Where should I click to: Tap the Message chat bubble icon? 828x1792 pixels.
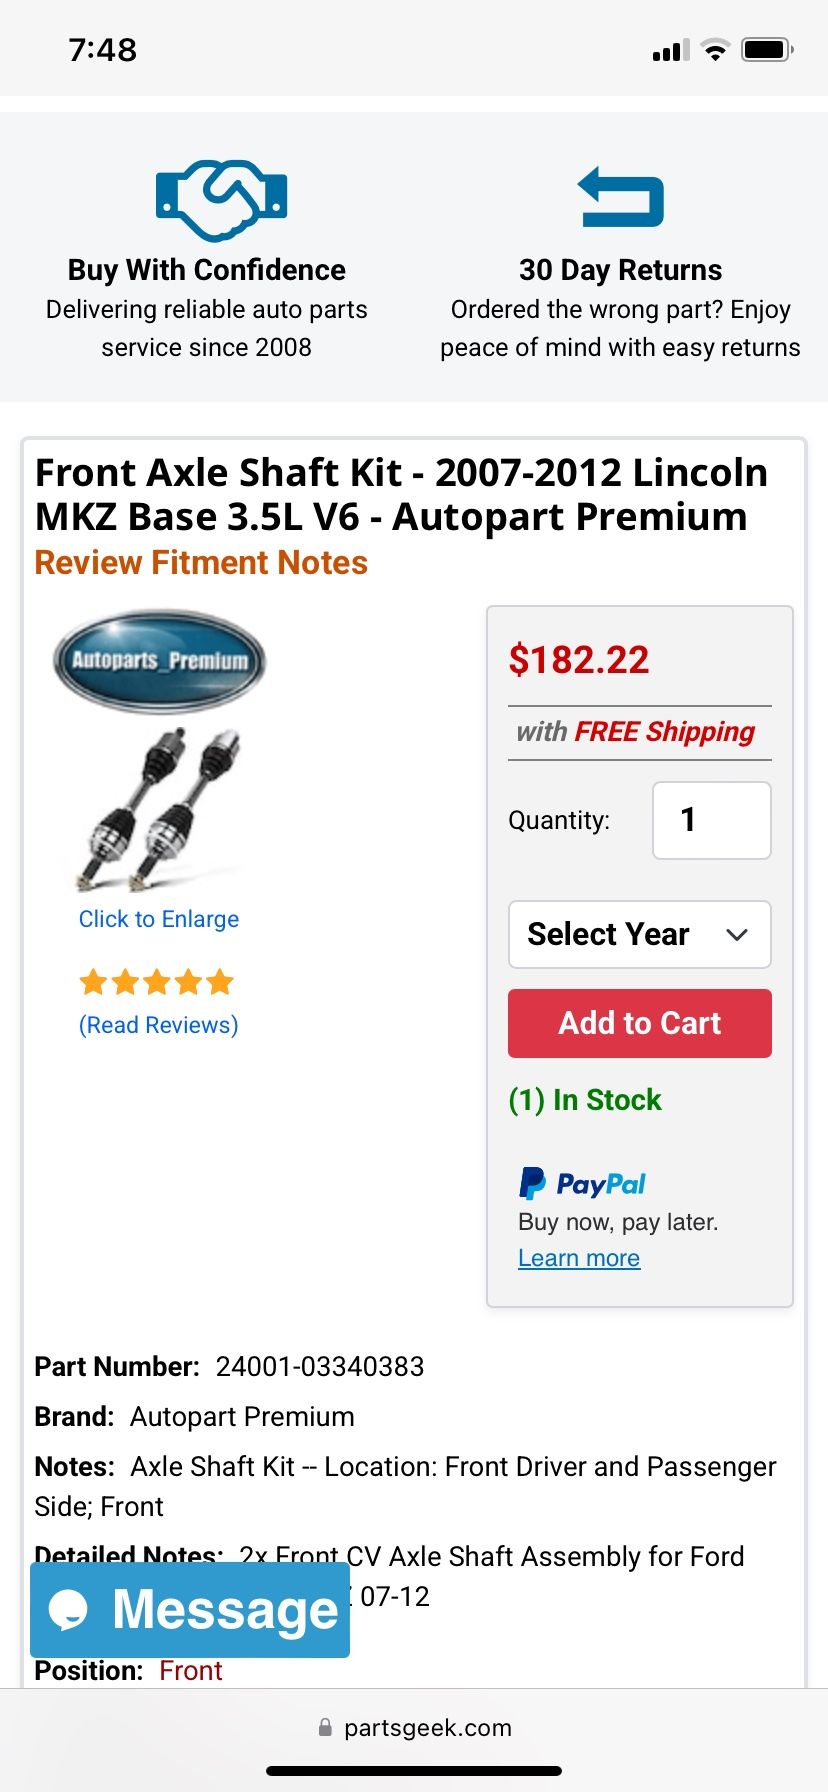(x=70, y=1610)
